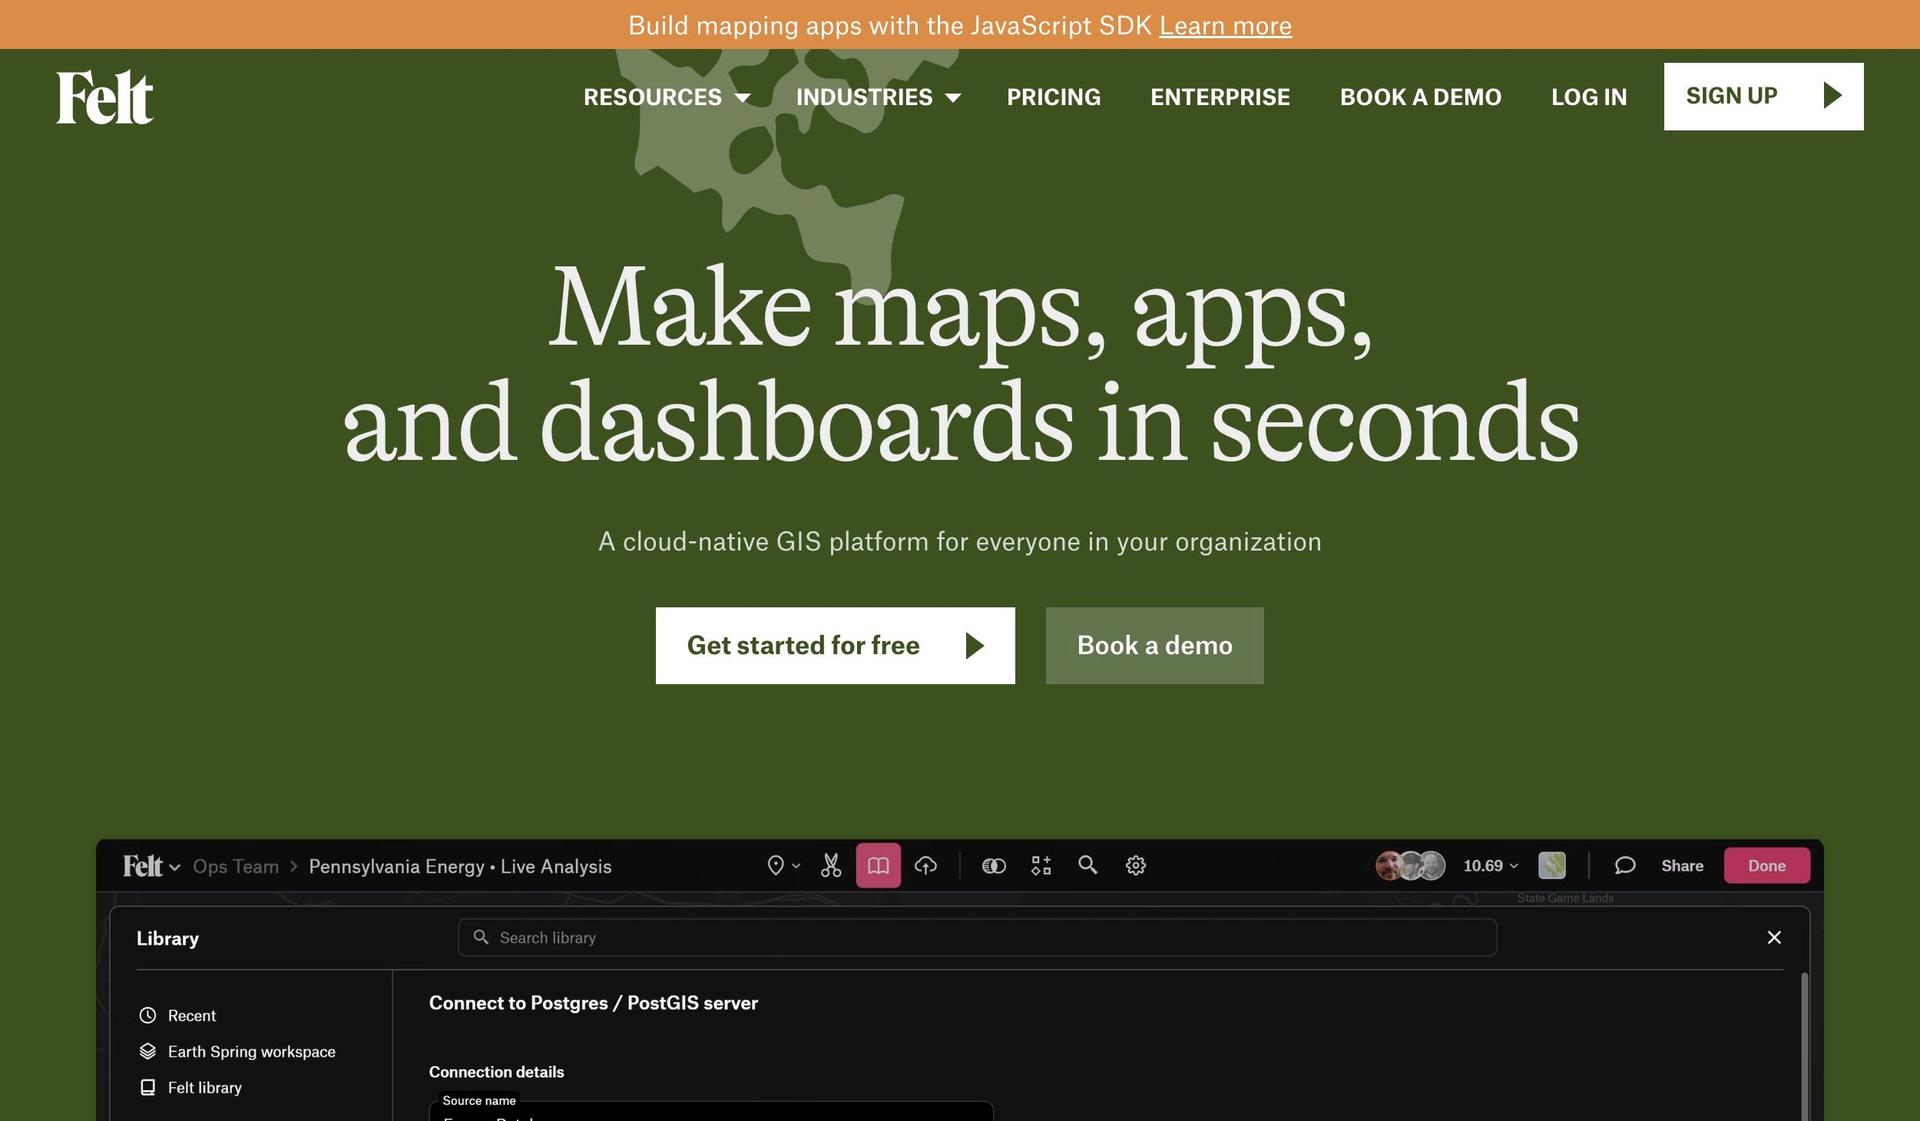Follow the Learn more SDK link
This screenshot has height=1121, width=1920.
click(x=1225, y=25)
